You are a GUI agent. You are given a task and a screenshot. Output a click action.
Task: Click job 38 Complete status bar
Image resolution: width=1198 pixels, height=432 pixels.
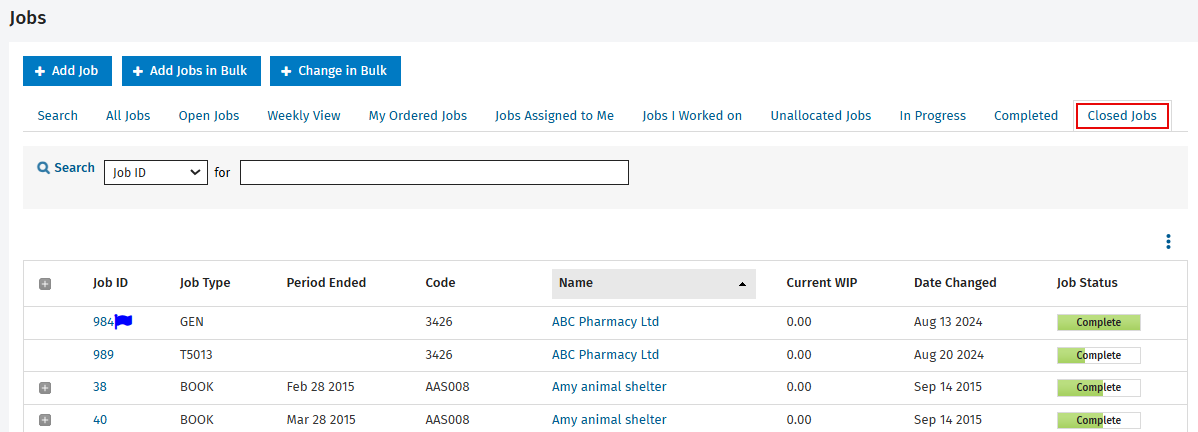coord(1099,388)
